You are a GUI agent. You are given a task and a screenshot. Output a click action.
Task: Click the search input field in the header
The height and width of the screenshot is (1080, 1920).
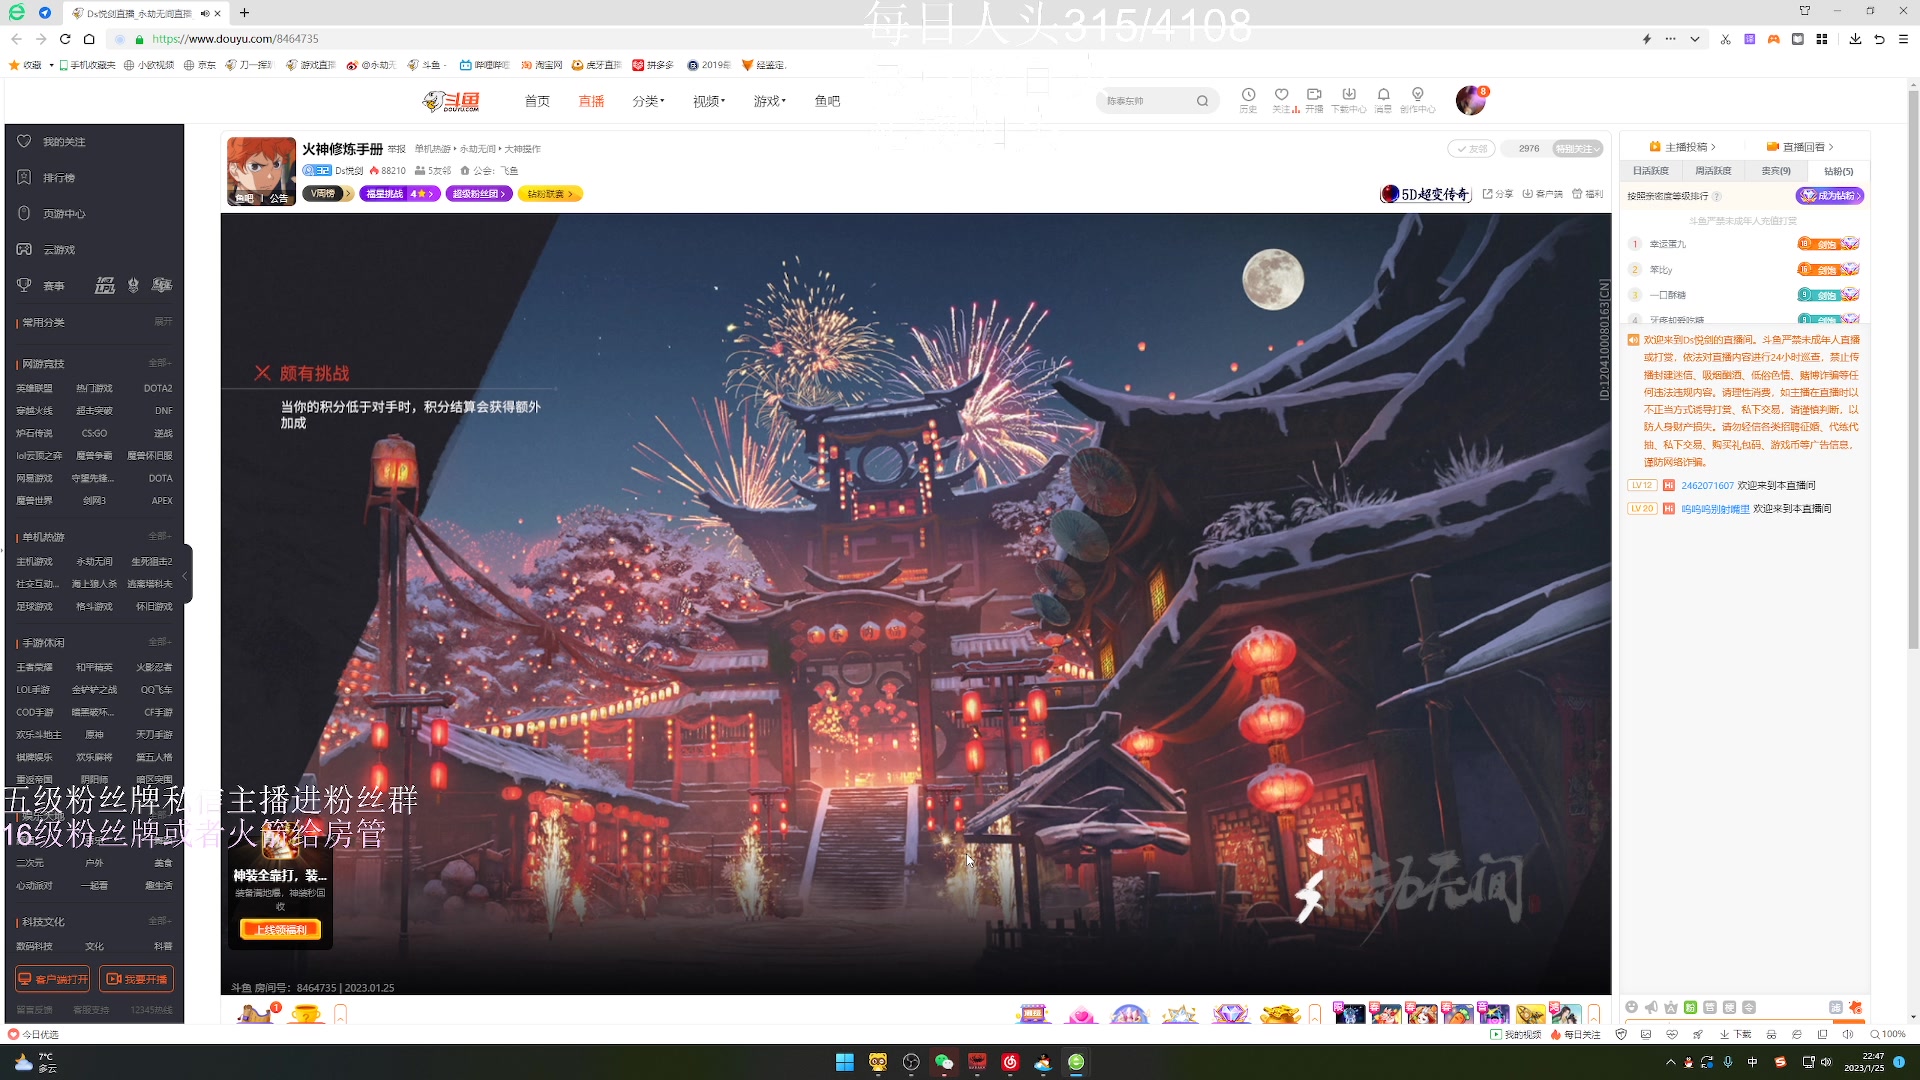(1145, 100)
